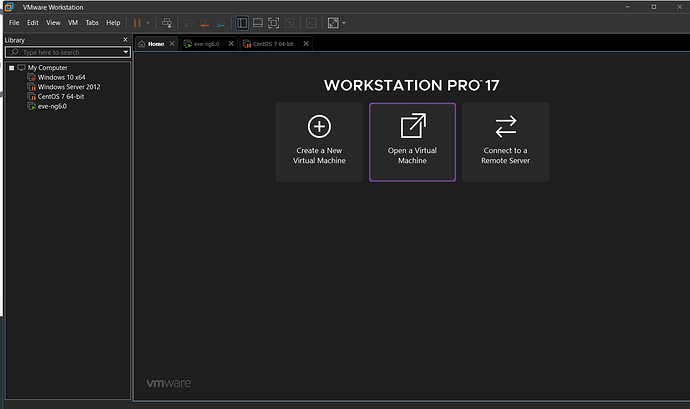This screenshot has width=690, height=409.
Task: Toggle the thumbnail bar view icon
Action: [x=258, y=23]
